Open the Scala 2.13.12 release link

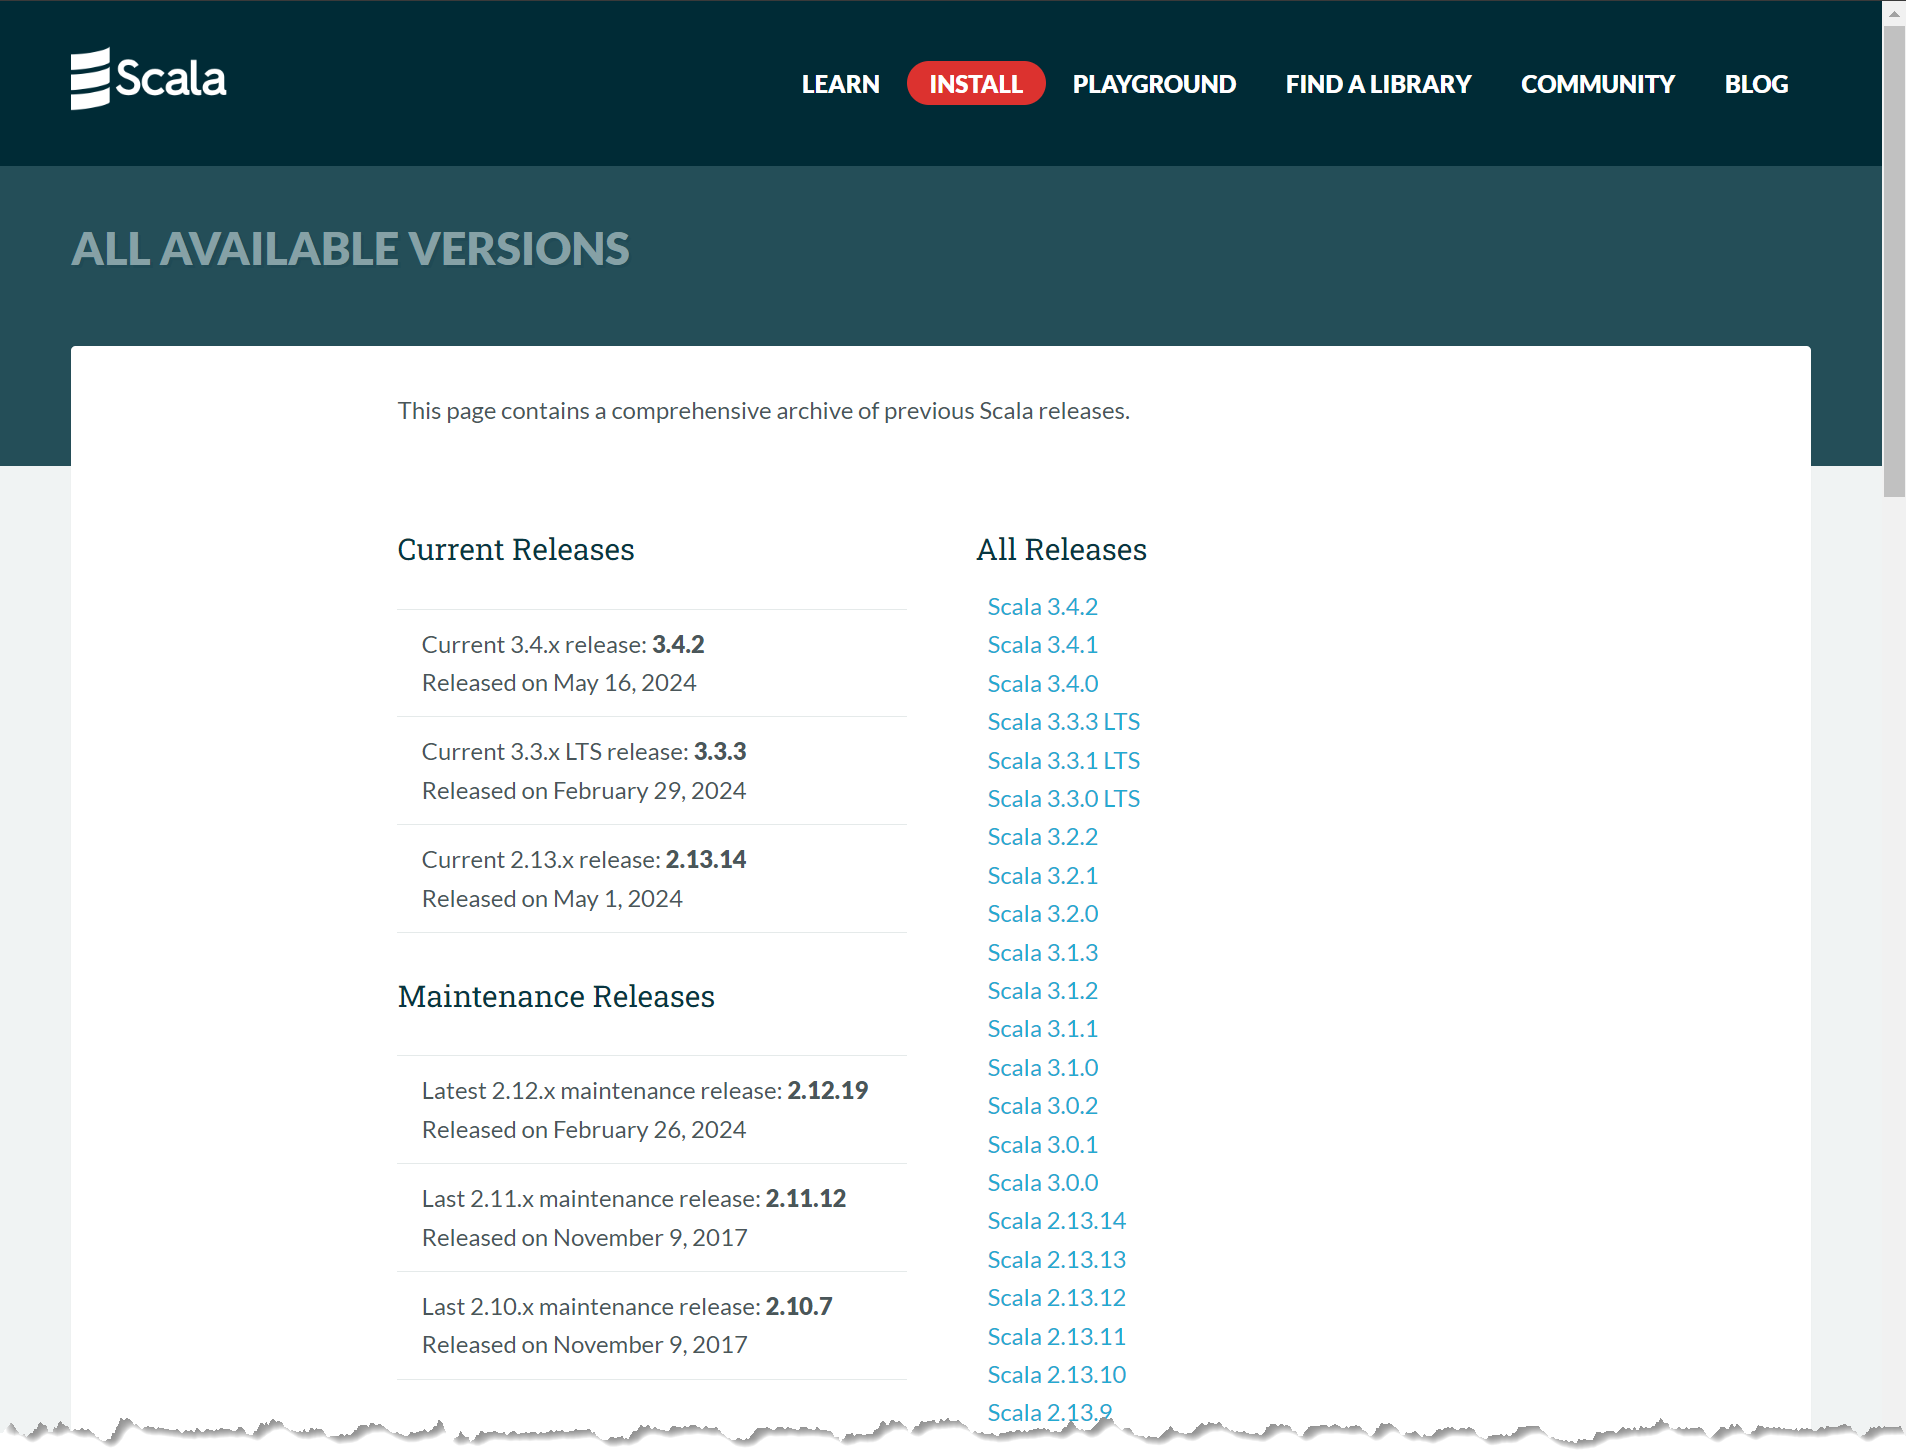point(1056,1298)
